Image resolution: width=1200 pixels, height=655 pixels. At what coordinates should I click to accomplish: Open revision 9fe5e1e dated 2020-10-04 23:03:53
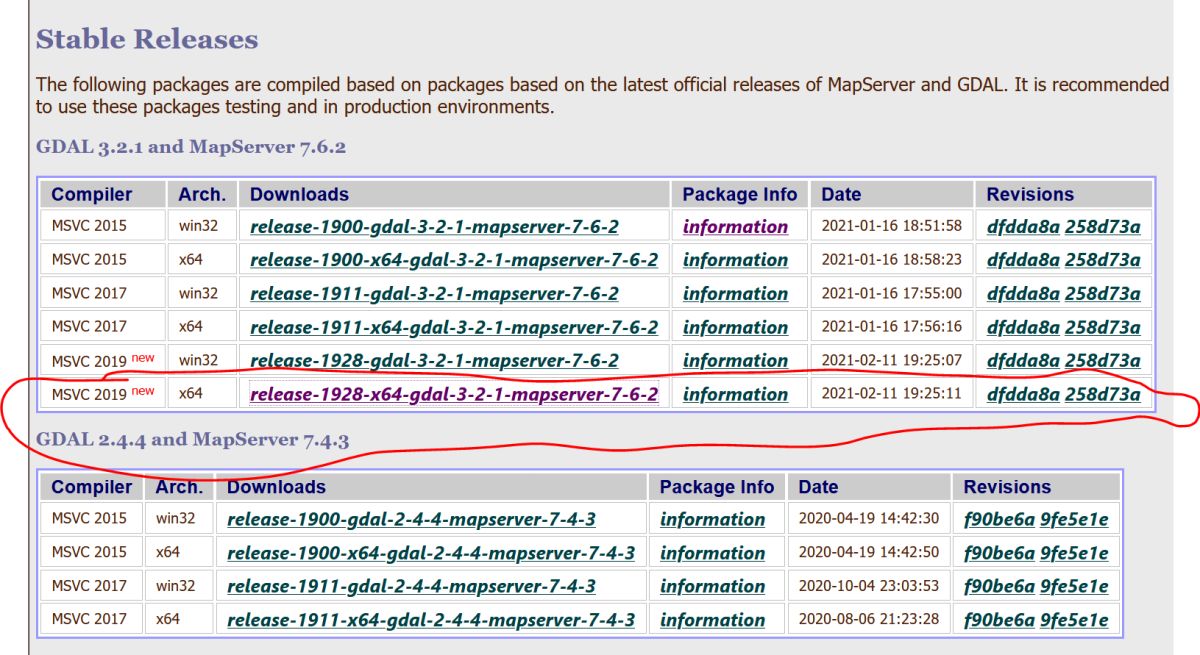[x=1074, y=586]
